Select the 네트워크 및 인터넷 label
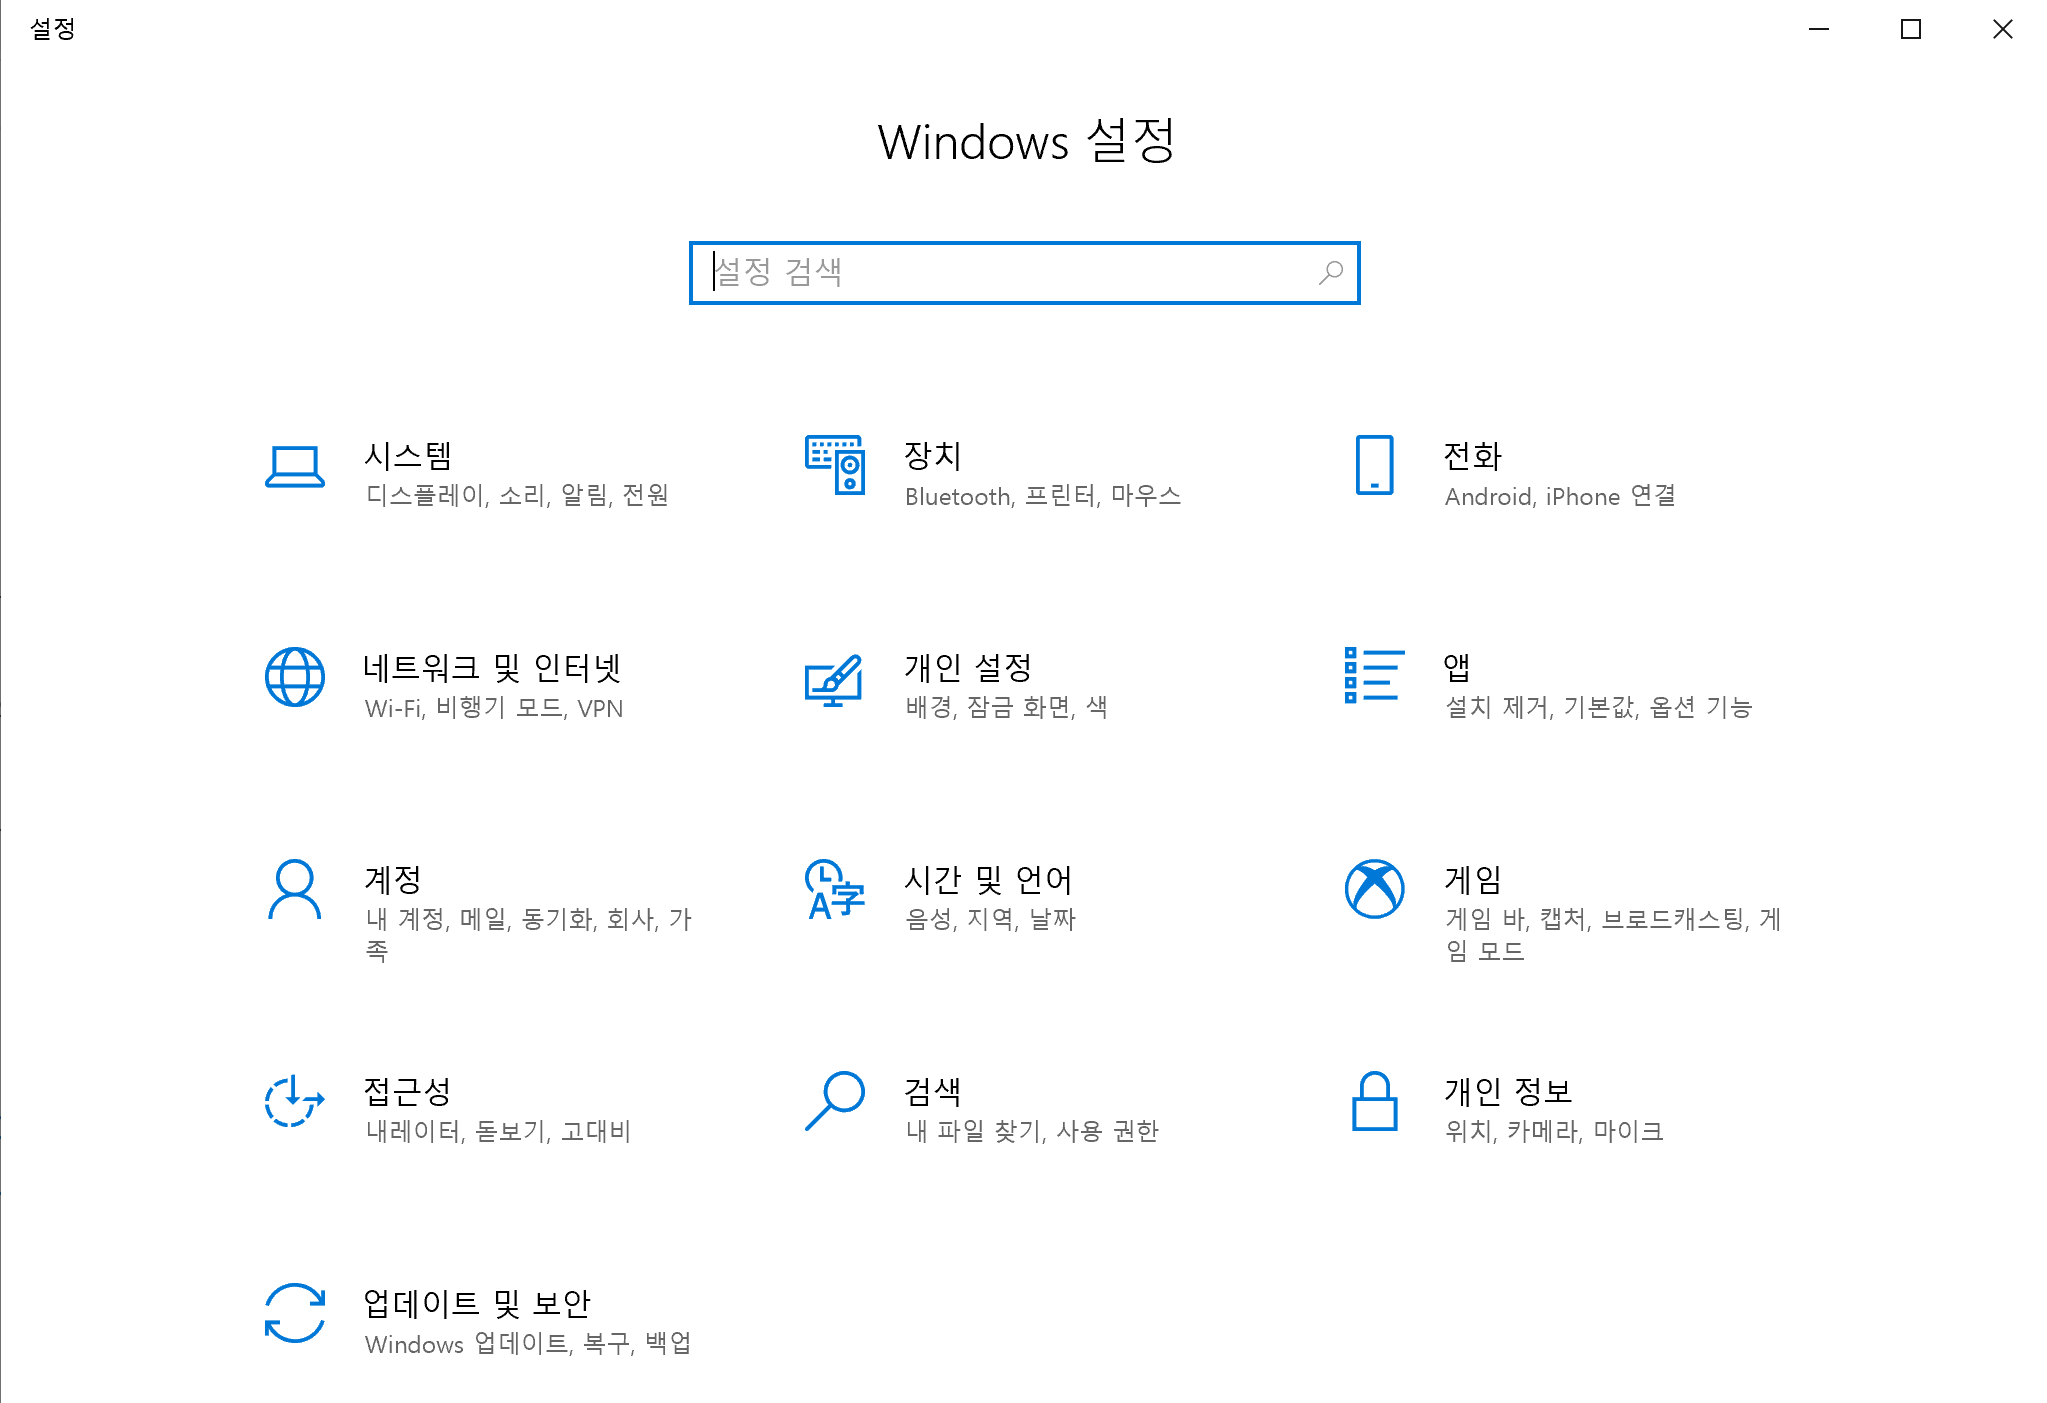2047x1403 pixels. (x=492, y=667)
